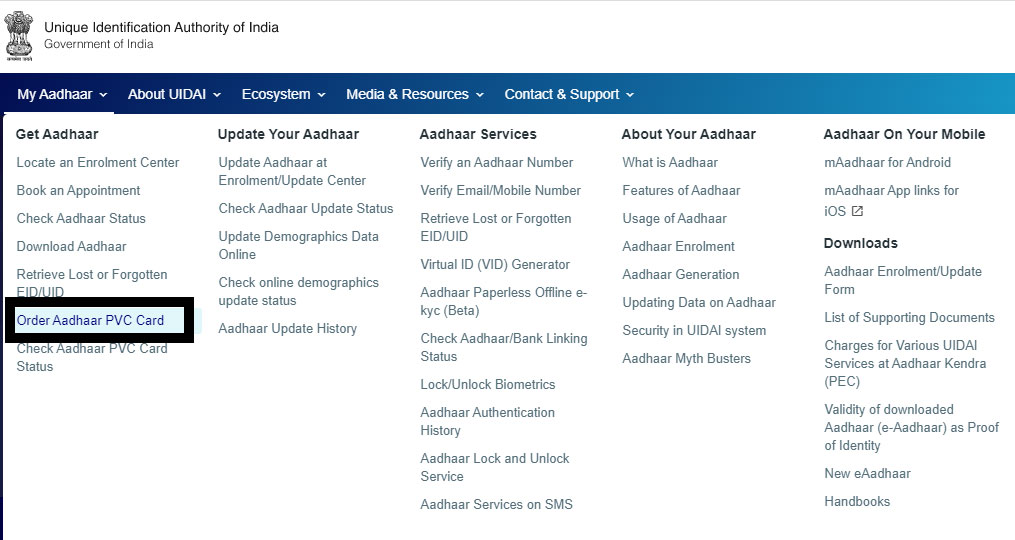
Task: Open the My Aadhaar menu
Action: click(61, 95)
